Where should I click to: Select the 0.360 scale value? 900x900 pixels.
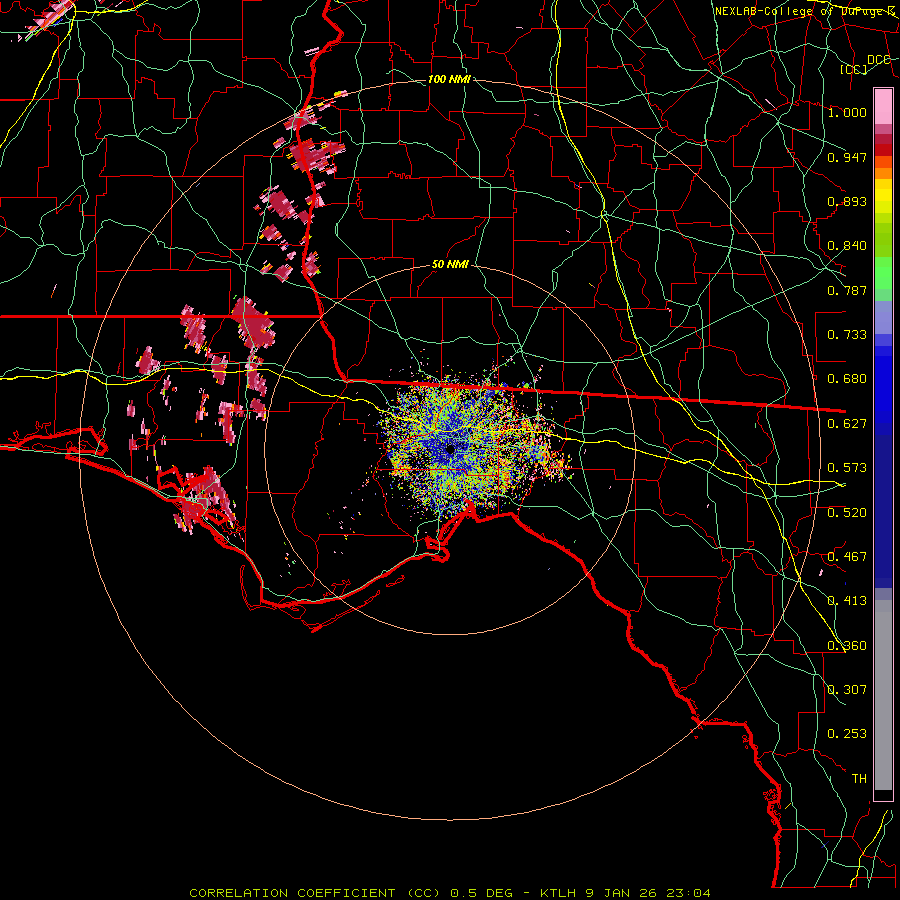[x=847, y=646]
